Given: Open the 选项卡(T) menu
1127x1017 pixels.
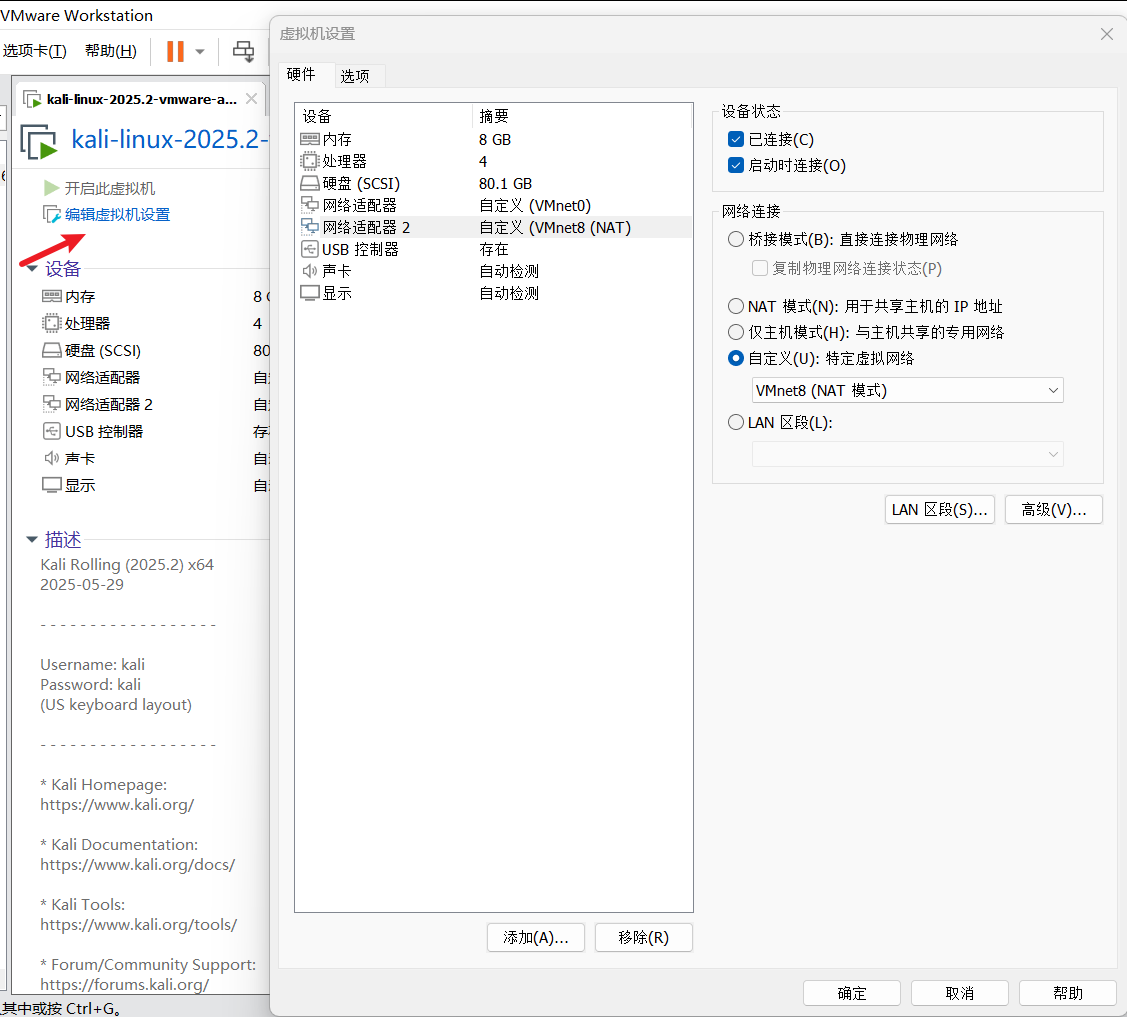Looking at the screenshot, I should [x=34, y=51].
